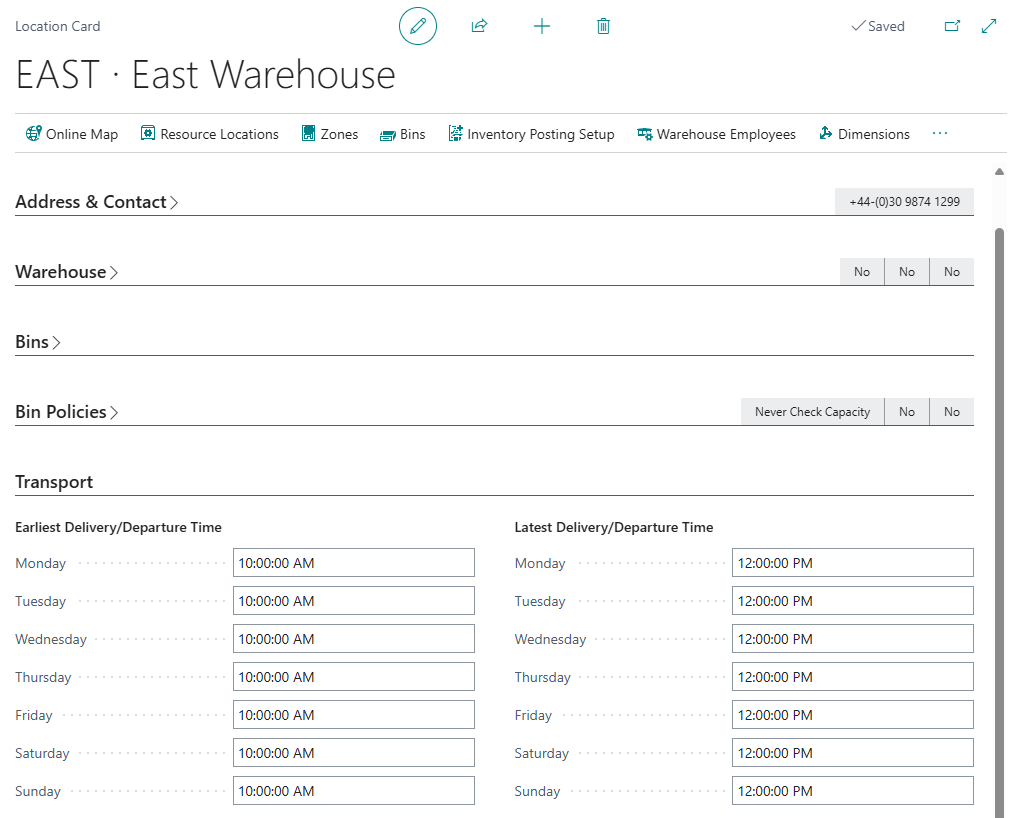
Task: Show more actions with the ellipsis
Action: point(939,134)
